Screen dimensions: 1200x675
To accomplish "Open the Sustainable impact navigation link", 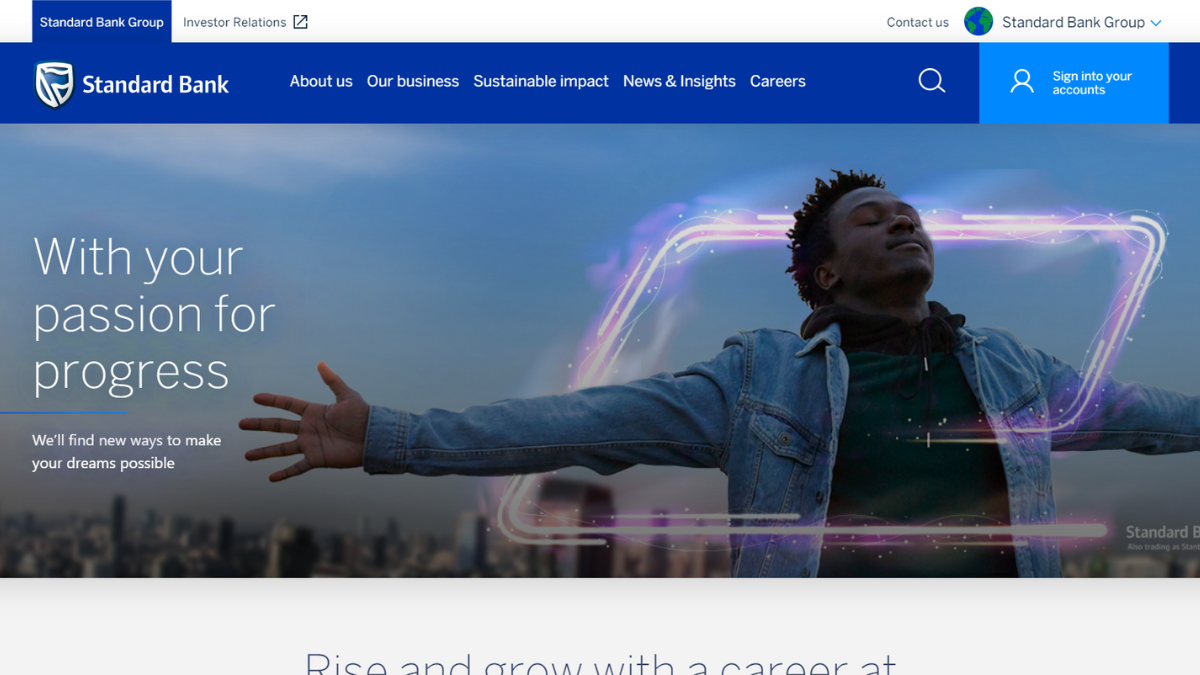I will [540, 81].
